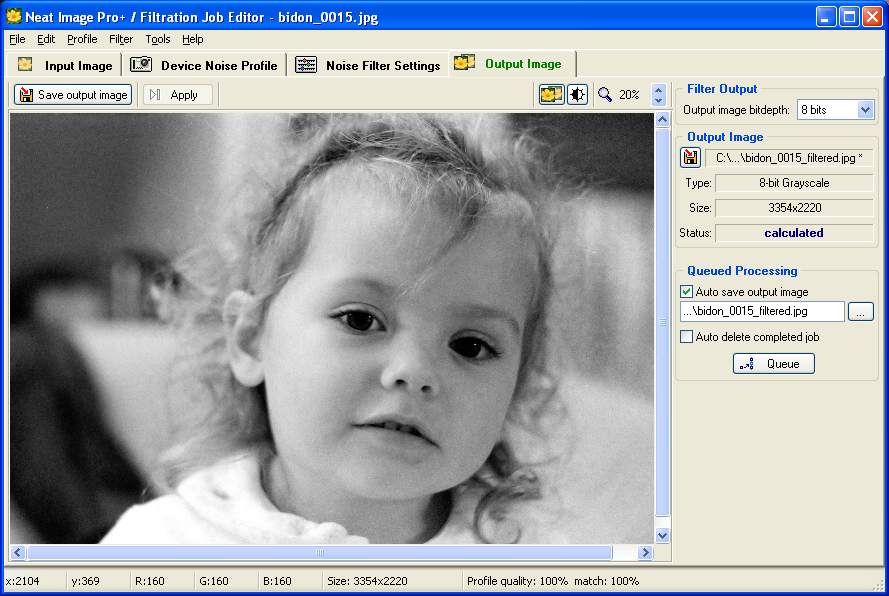This screenshot has height=596, width=889.
Task: Select the Output Image tab
Action: coord(513,64)
